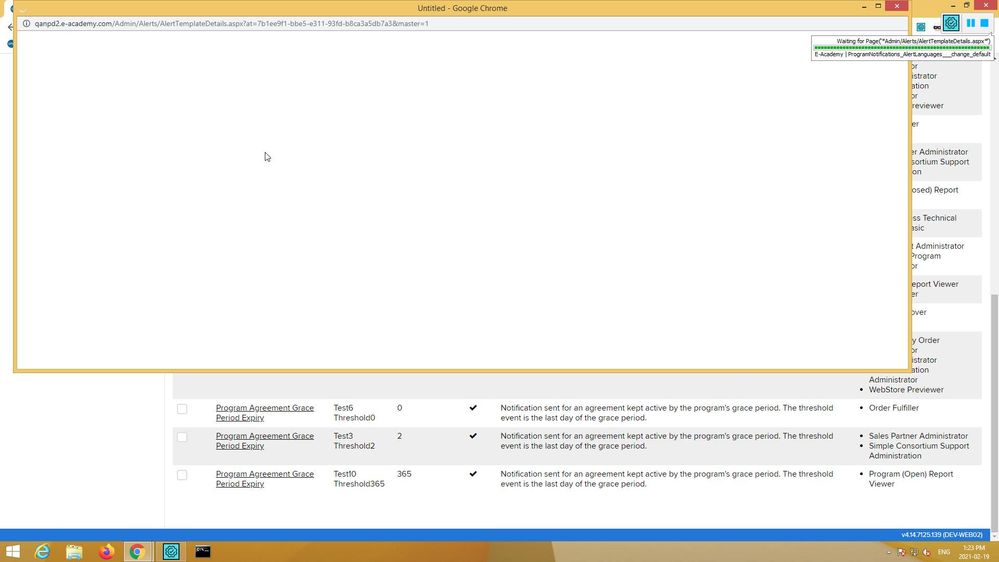Click the back arrow of the background browser
The width and height of the screenshot is (999, 562).
coord(10,27)
